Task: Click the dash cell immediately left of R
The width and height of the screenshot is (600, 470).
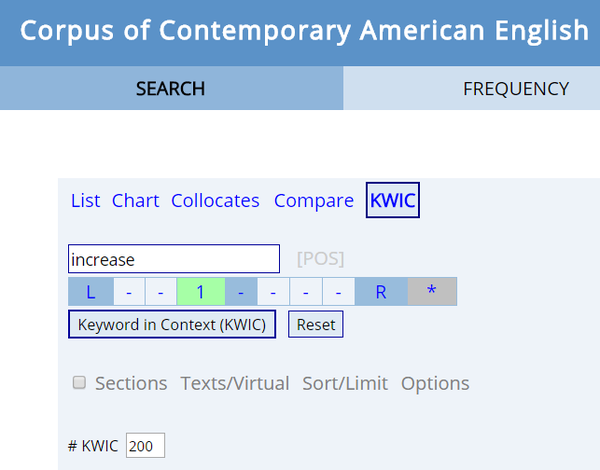Action: (339, 292)
